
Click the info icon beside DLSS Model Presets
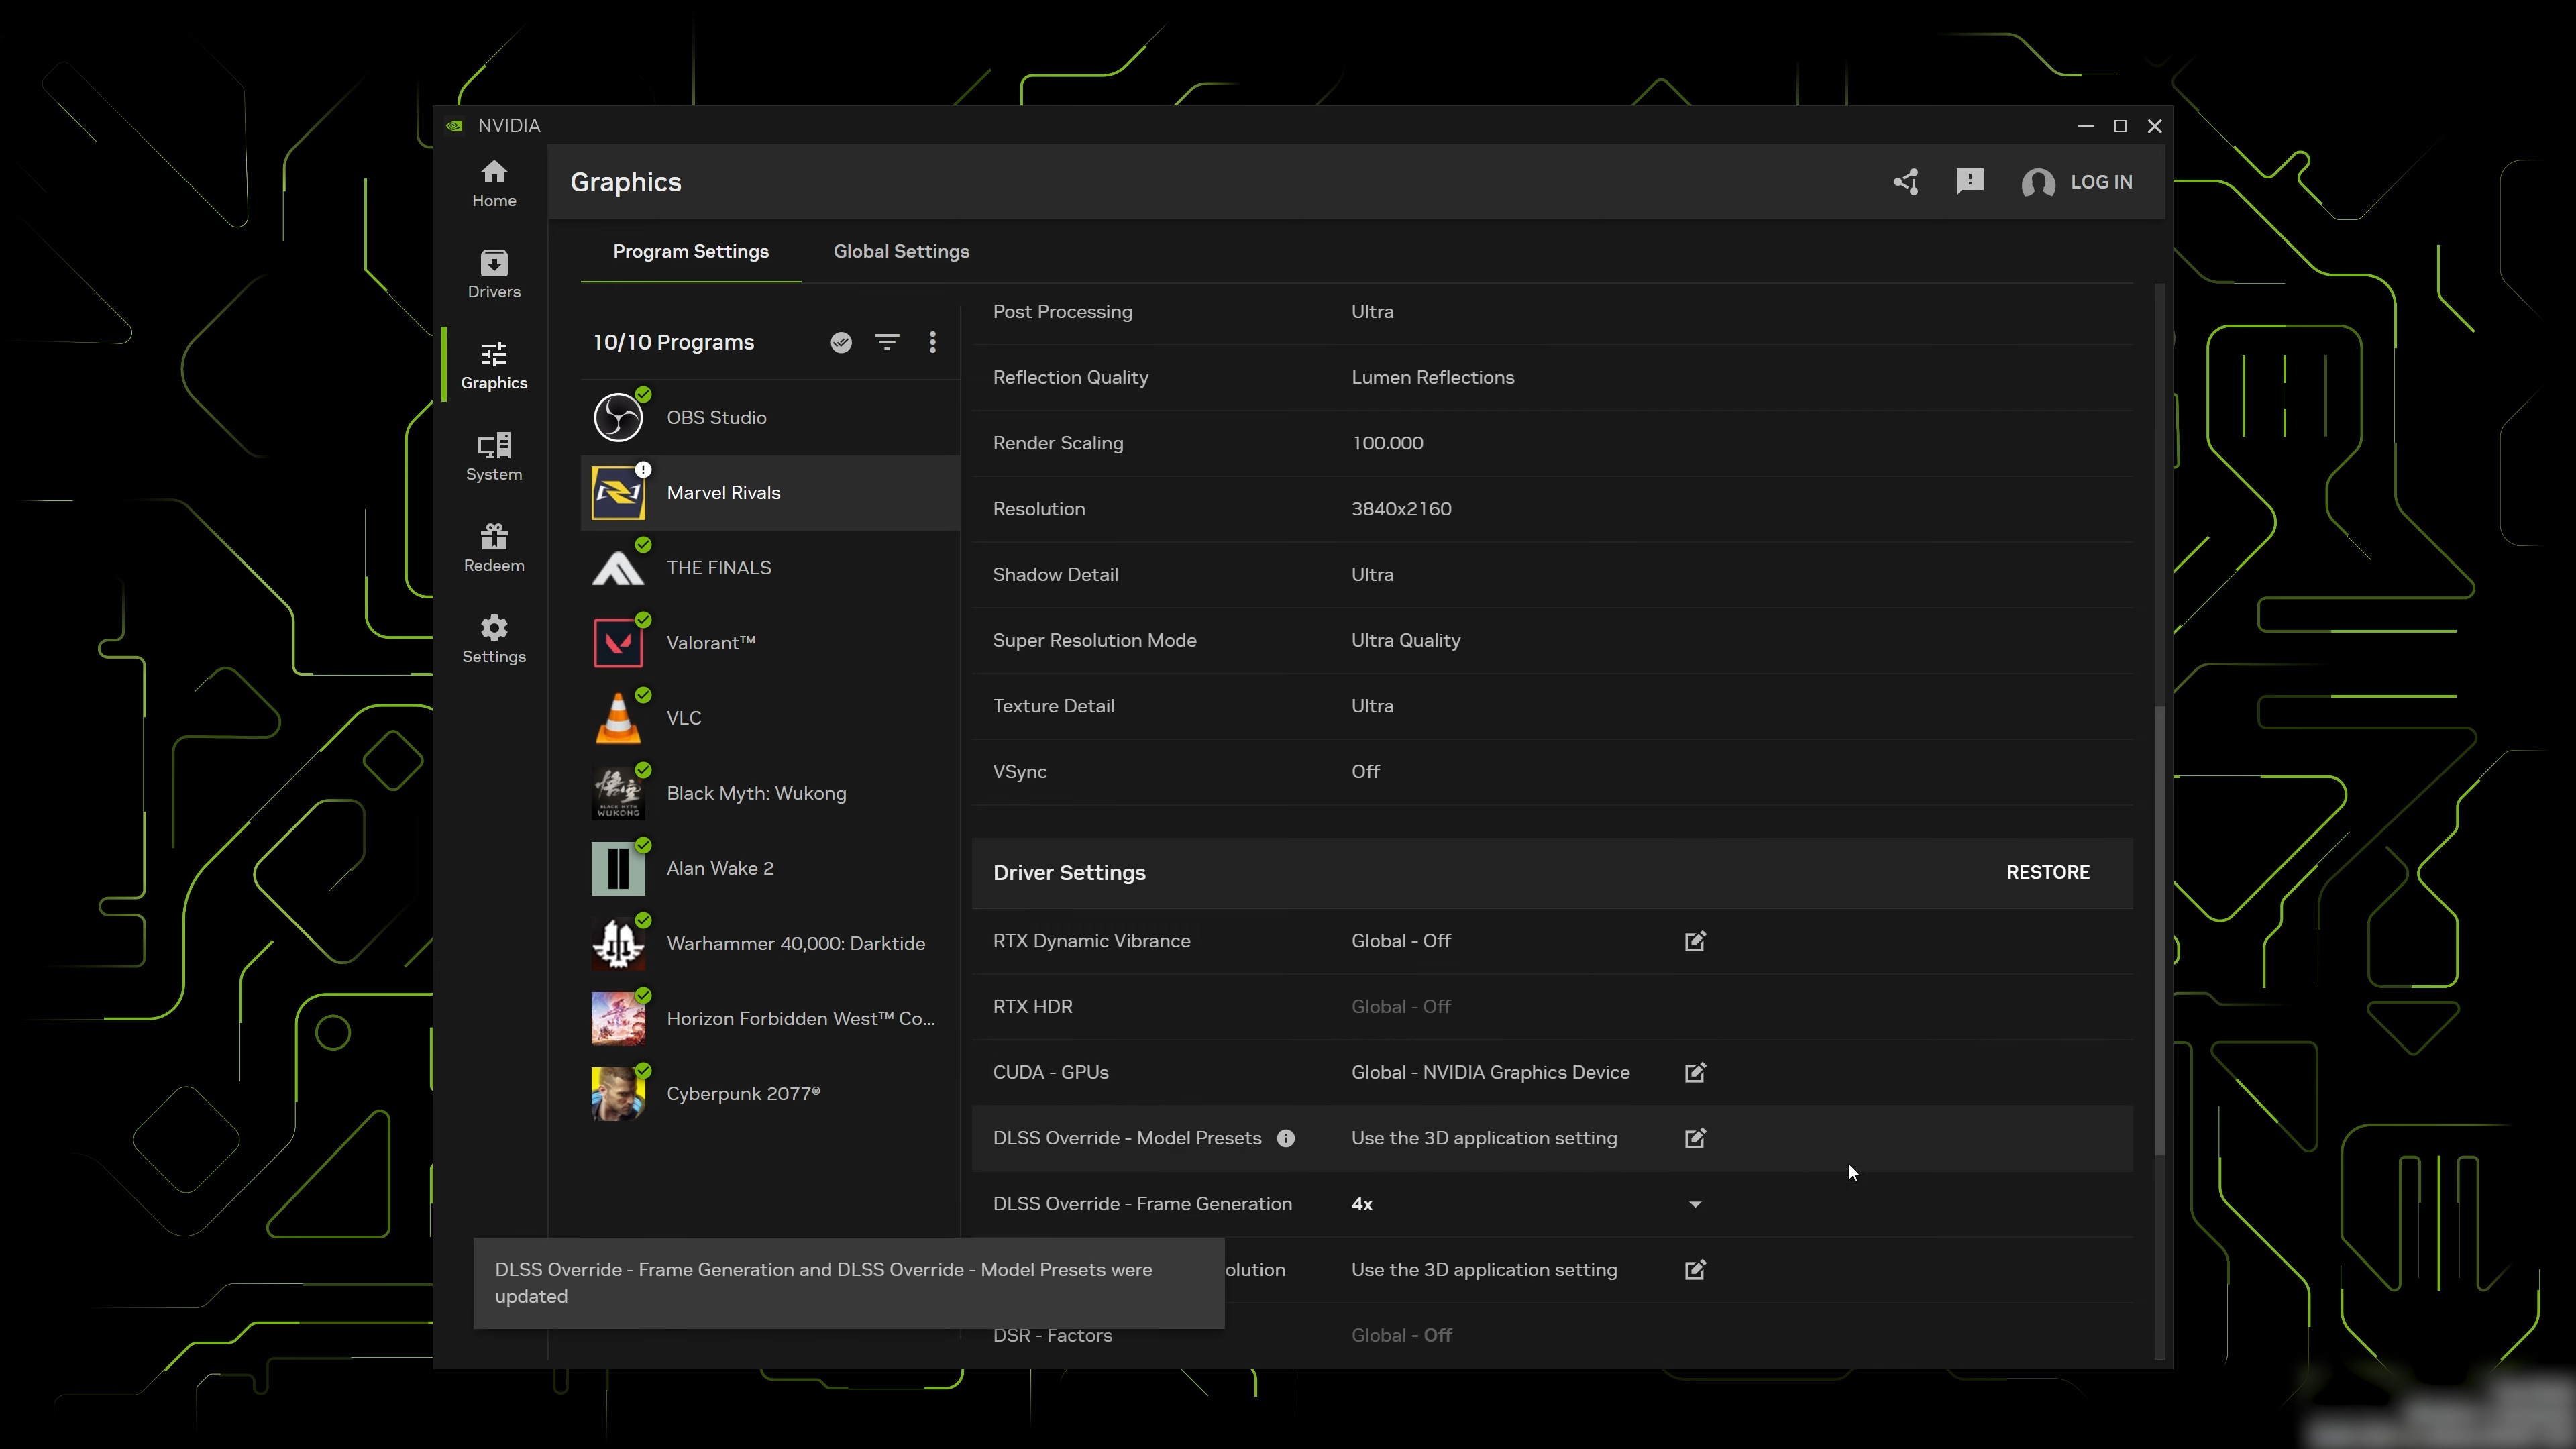[1286, 1138]
